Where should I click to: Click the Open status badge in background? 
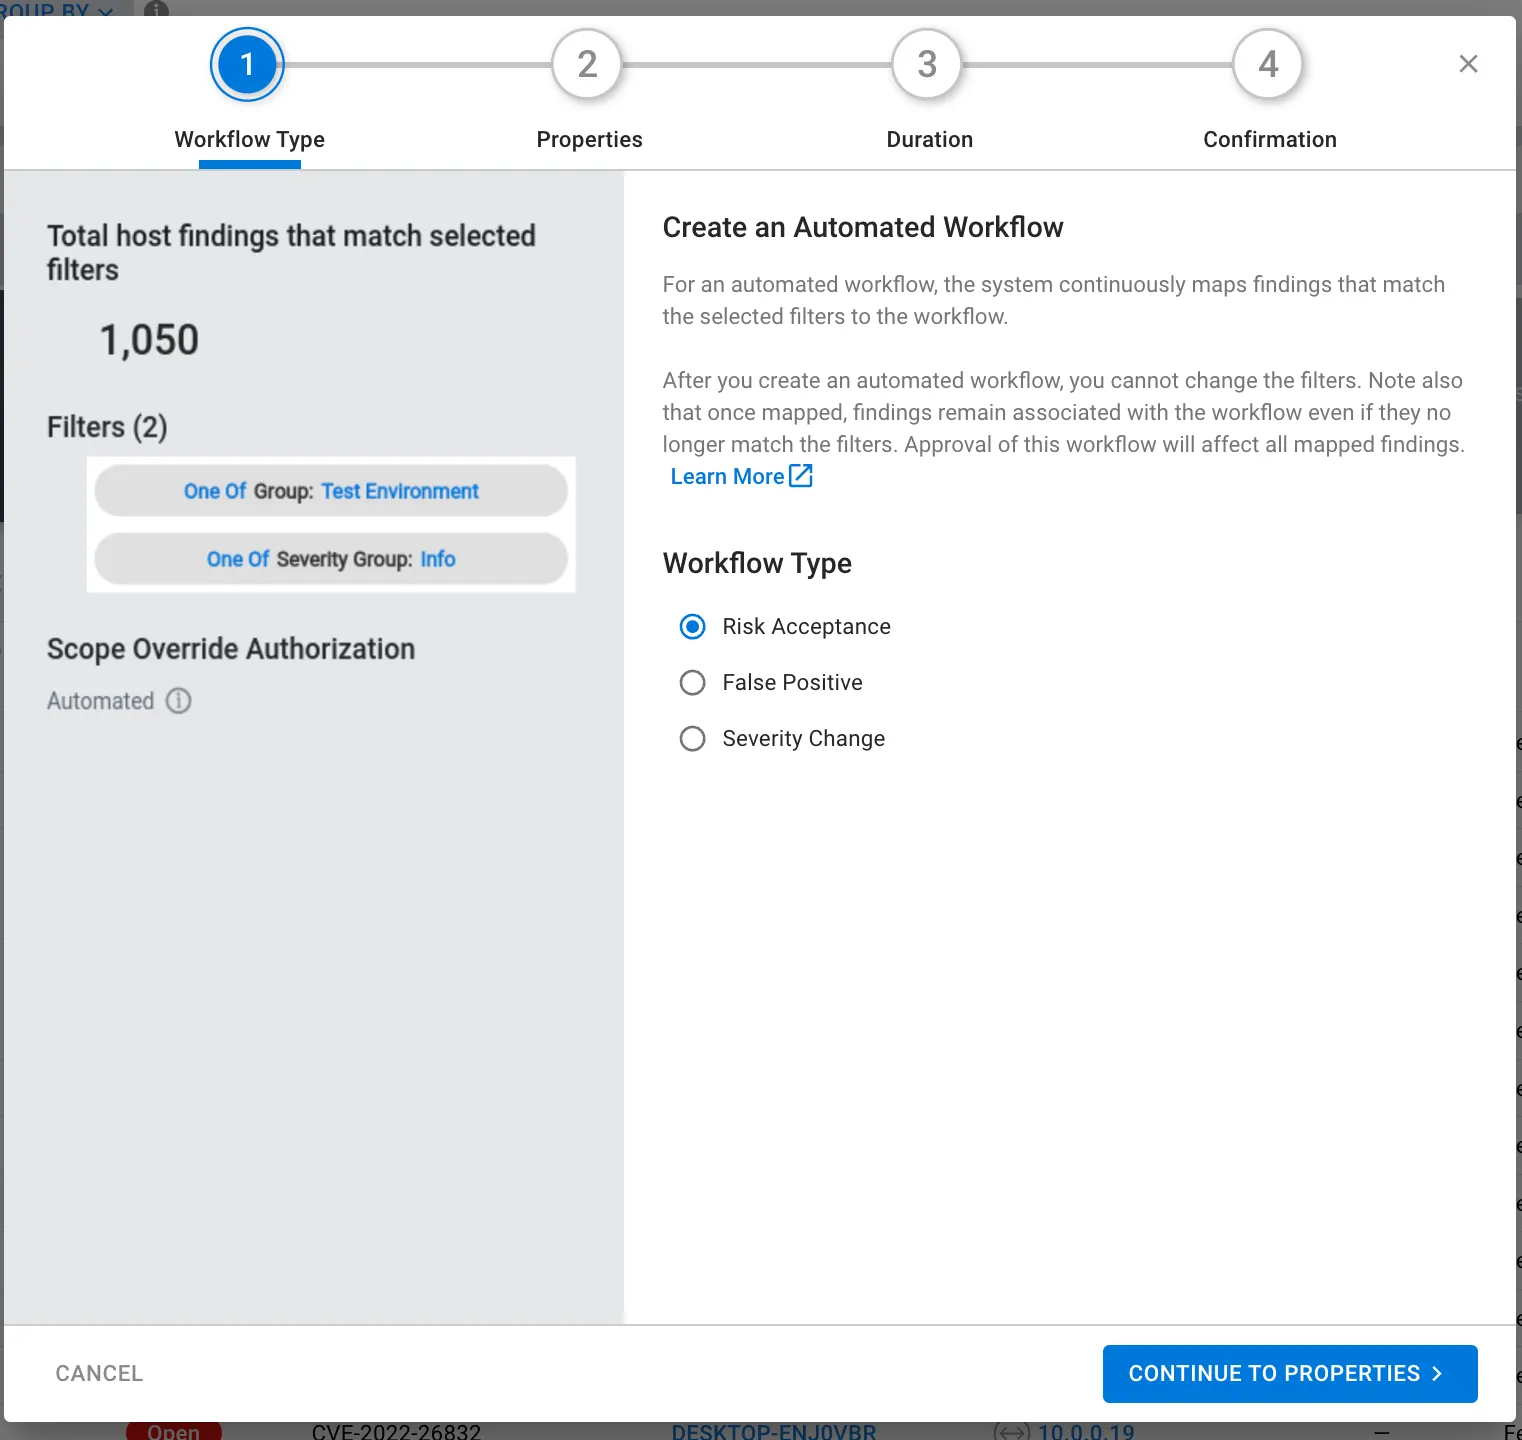coord(174,1431)
